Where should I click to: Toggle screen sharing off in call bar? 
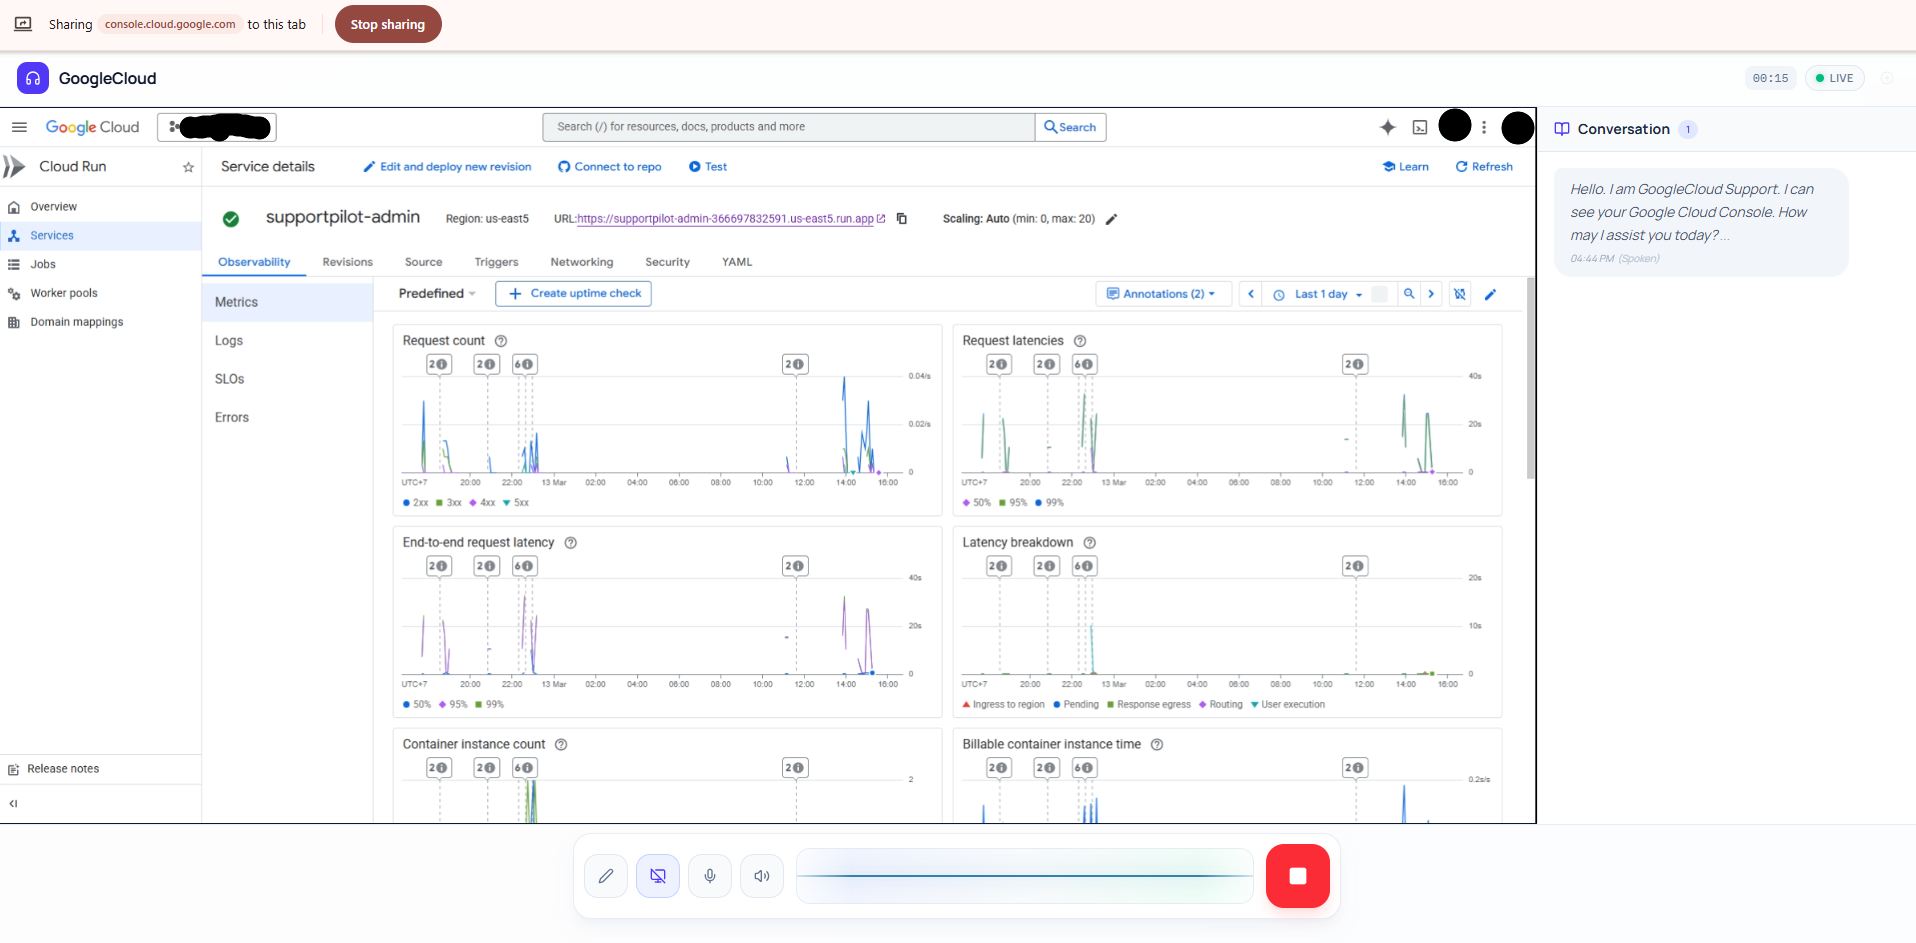point(658,876)
